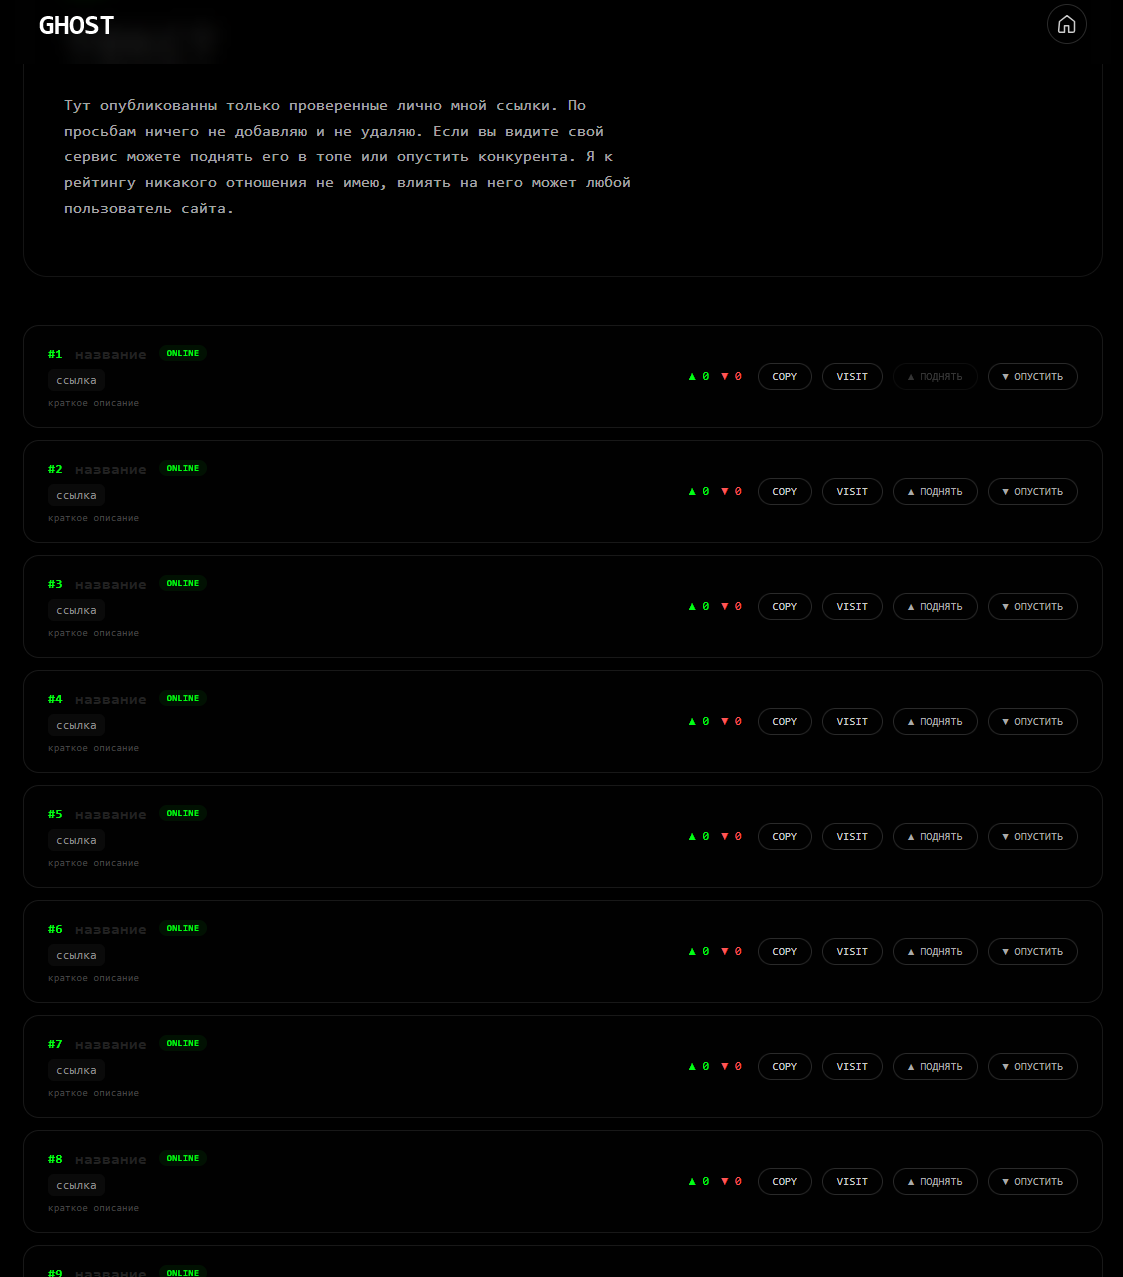The height and width of the screenshot is (1277, 1123).
Task: Copy the link of entry #7
Action: pyautogui.click(x=784, y=1067)
